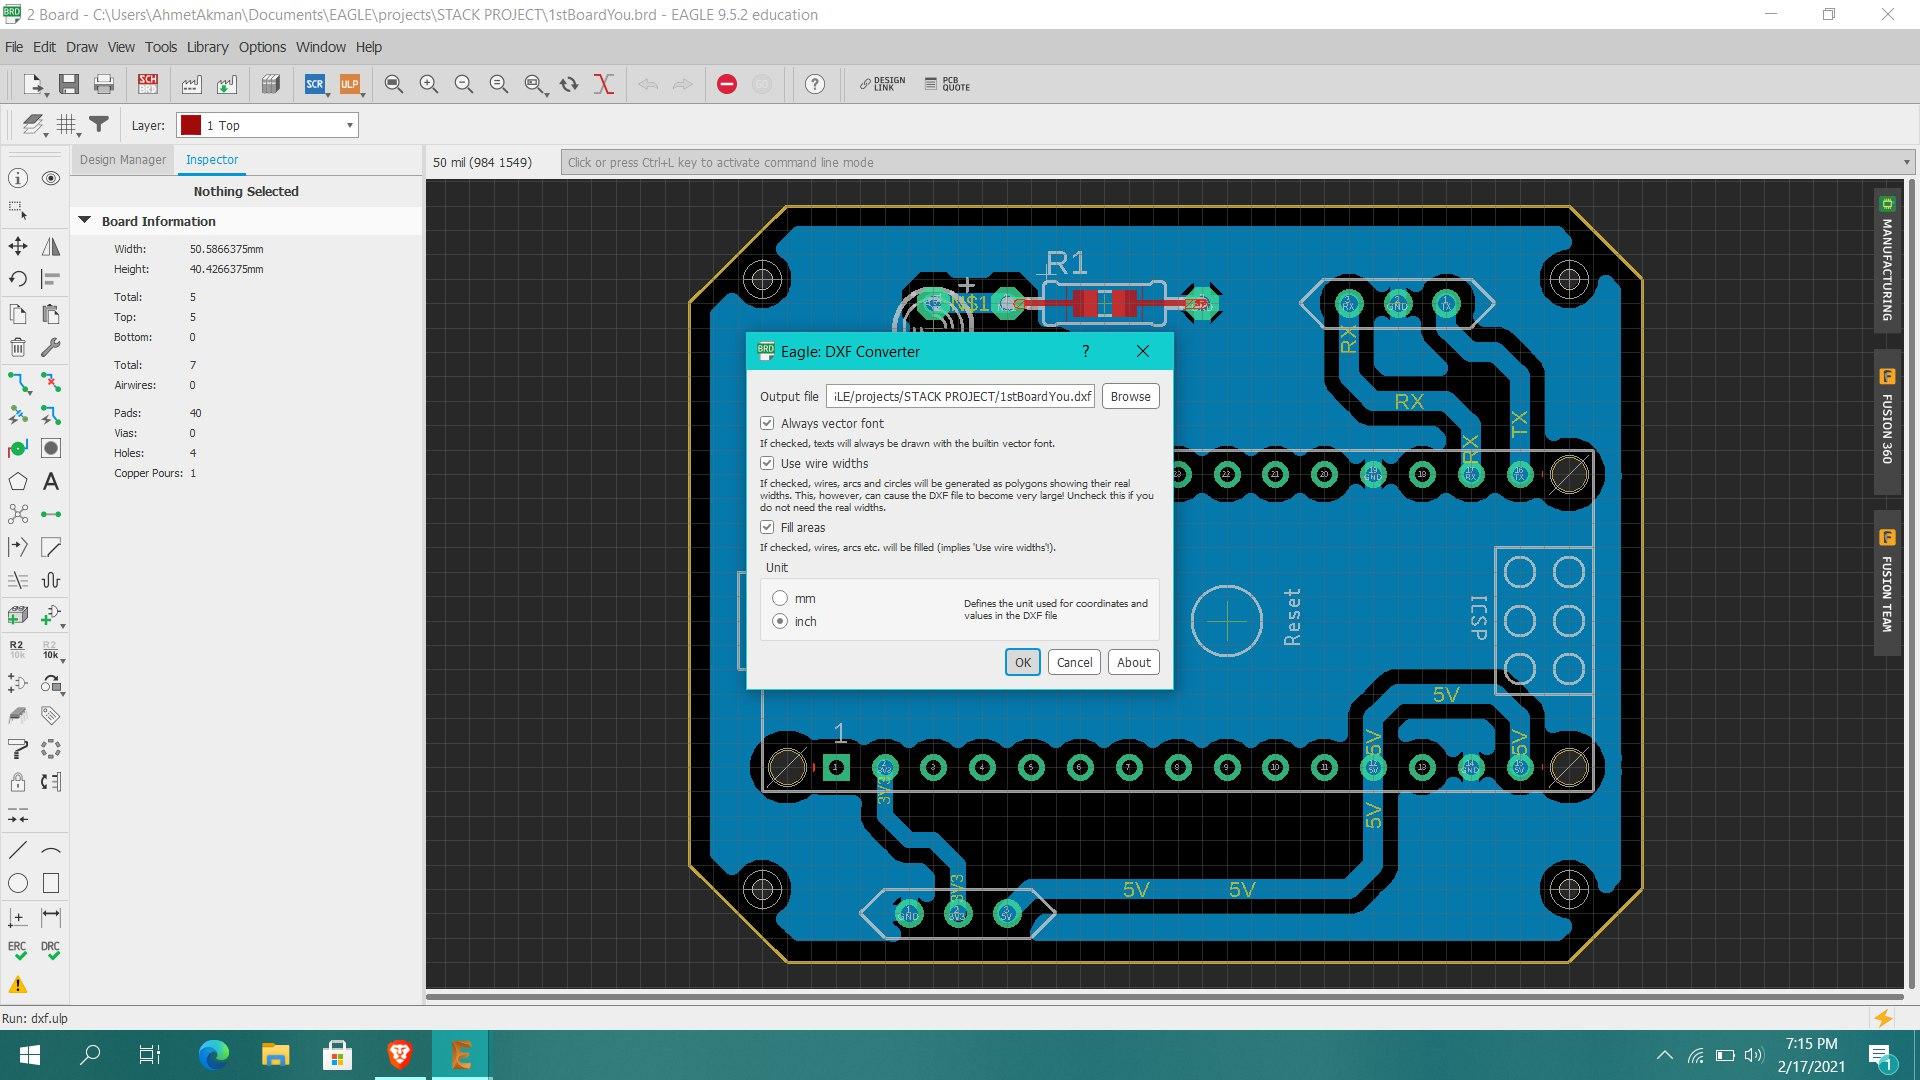Screen dimensions: 1920x1080
Task: Click the DRC check icon in toolbar
Action: click(51, 952)
